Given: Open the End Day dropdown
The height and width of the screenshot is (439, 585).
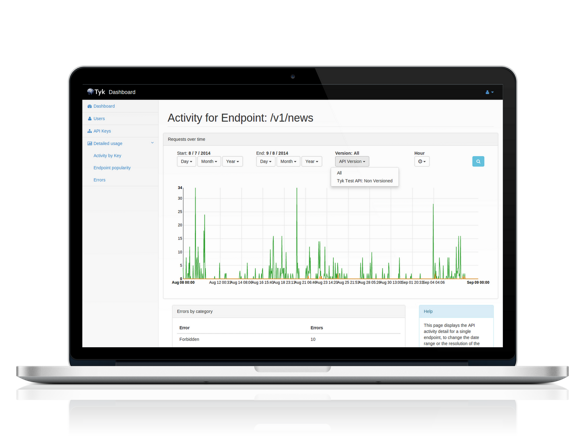Looking at the screenshot, I should (x=265, y=162).
